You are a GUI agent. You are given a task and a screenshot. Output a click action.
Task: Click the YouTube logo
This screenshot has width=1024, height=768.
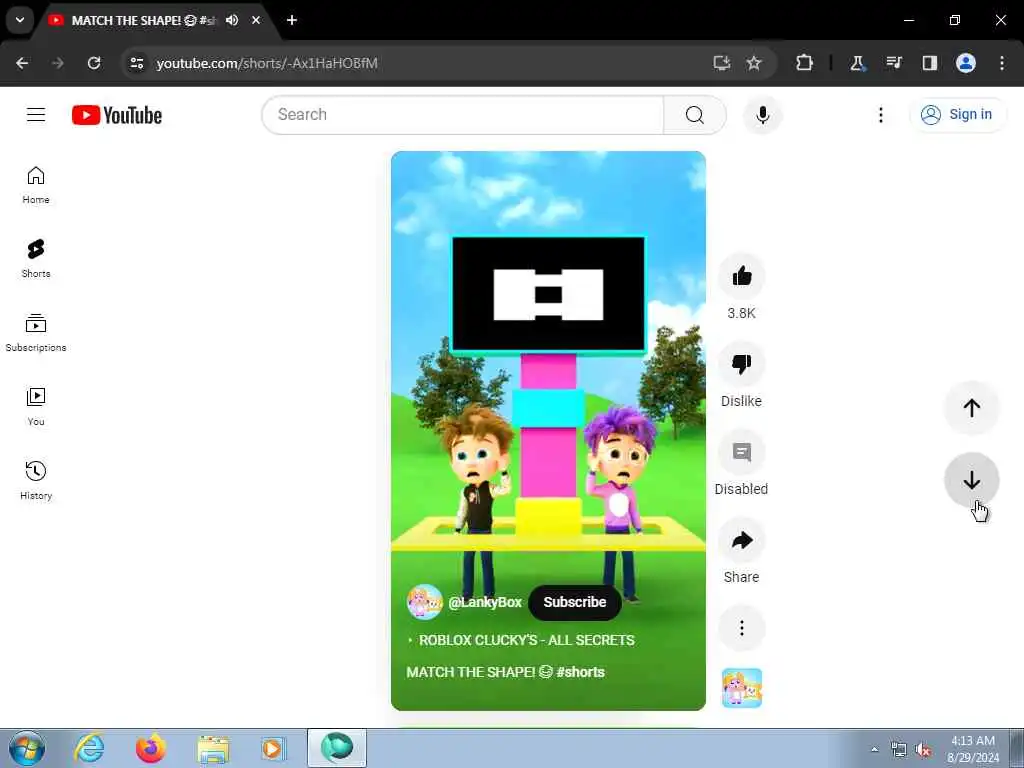point(117,115)
